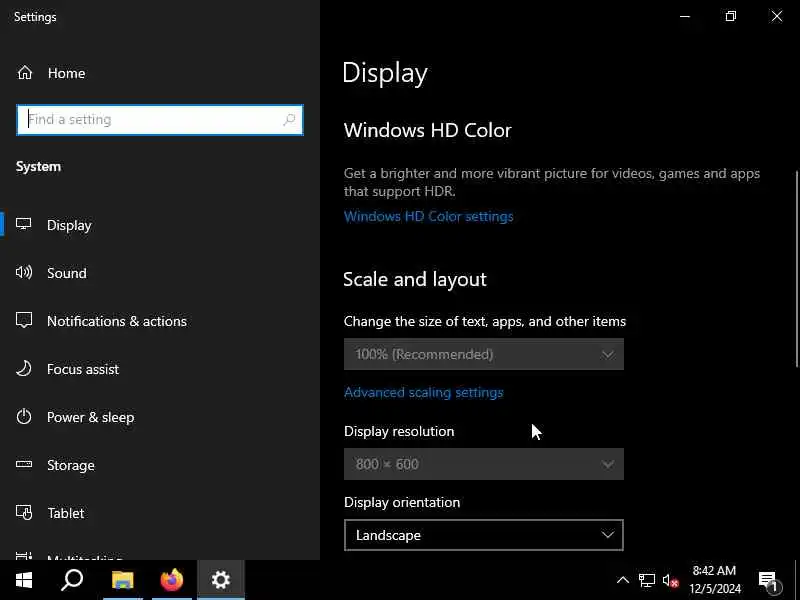
Task: Show hidden system tray icons
Action: [623, 580]
